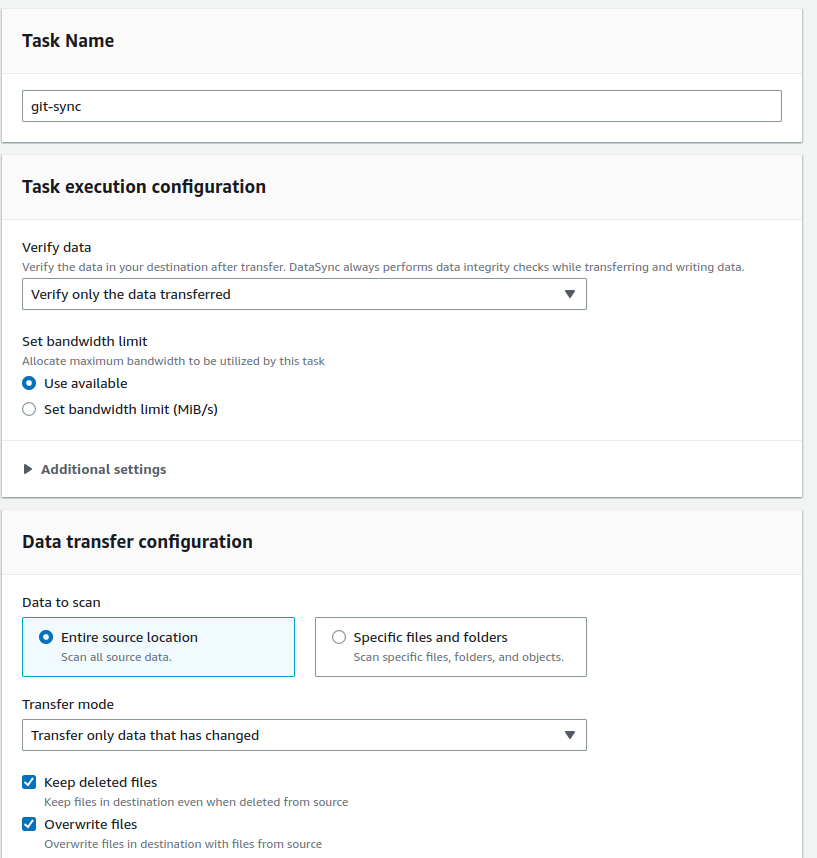Select the Set bandwidth limit (MiB/s) radio button

tap(29, 409)
